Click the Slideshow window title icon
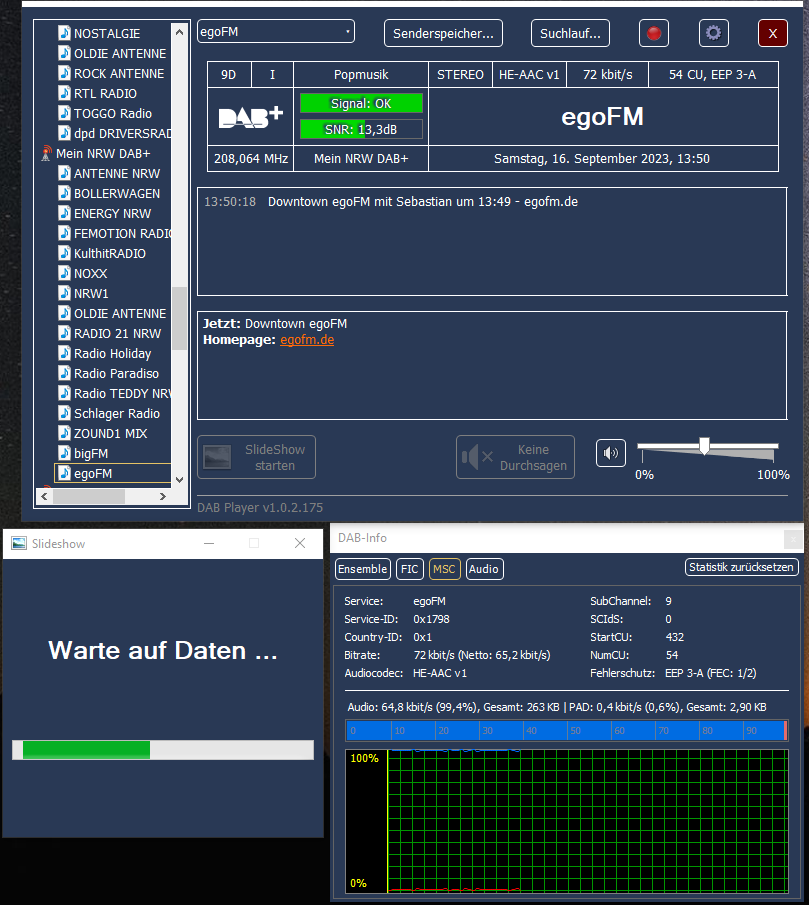The width and height of the screenshot is (809, 905). tap(19, 543)
